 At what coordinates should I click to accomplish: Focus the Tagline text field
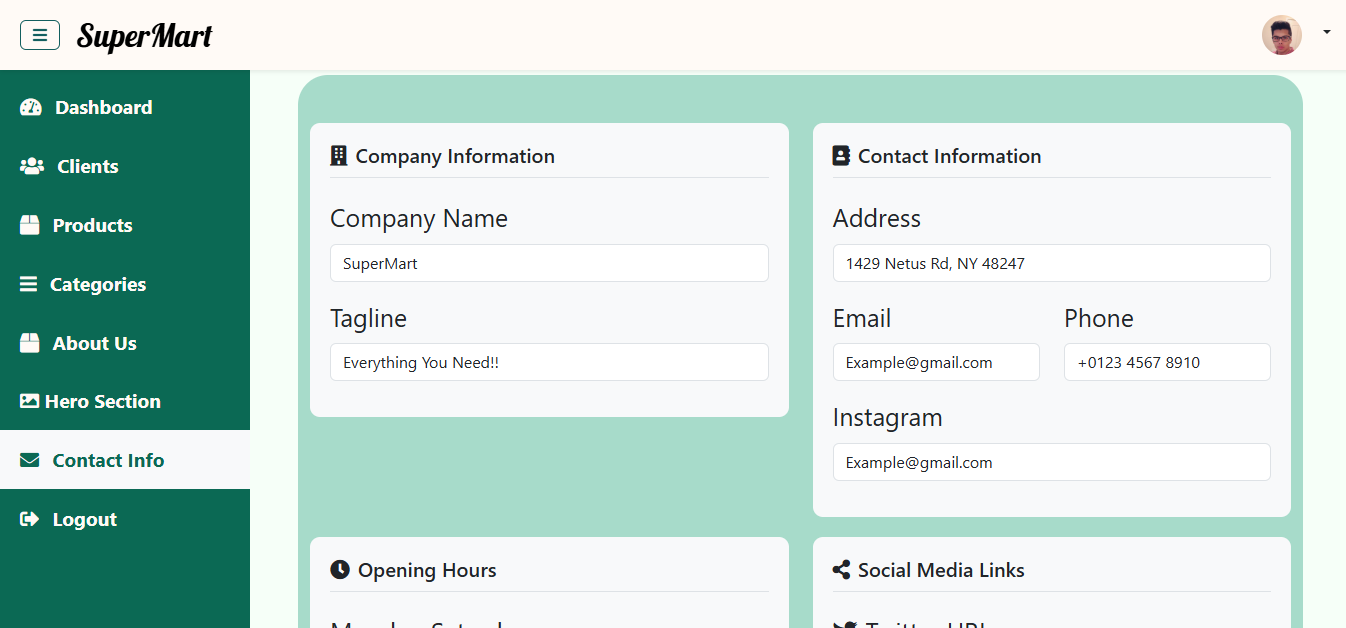549,362
